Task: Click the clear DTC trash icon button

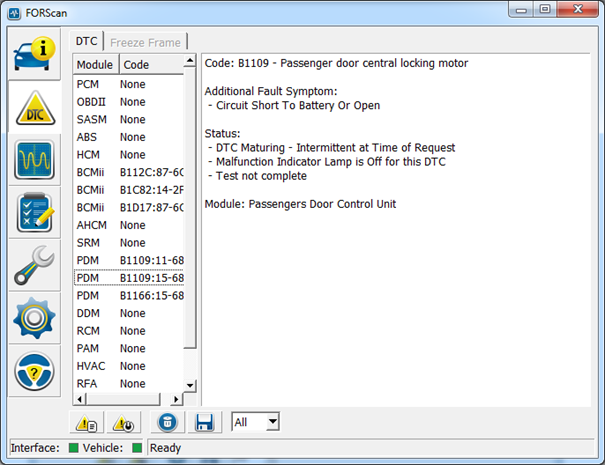Action: 170,423
